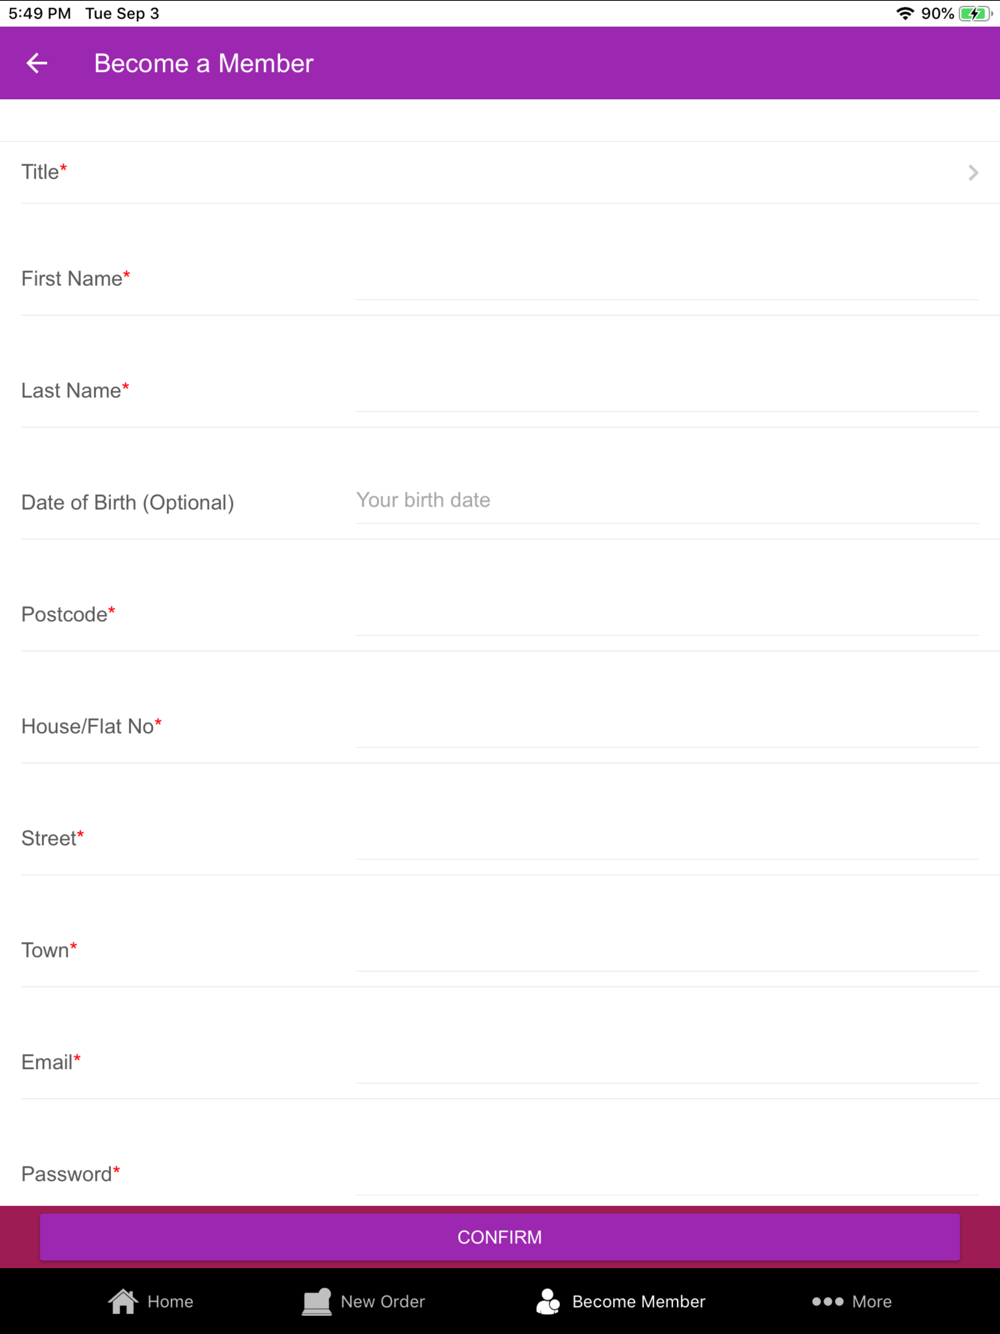Open the Home house icon
Image resolution: width=1000 pixels, height=1334 pixels.
tap(123, 1301)
